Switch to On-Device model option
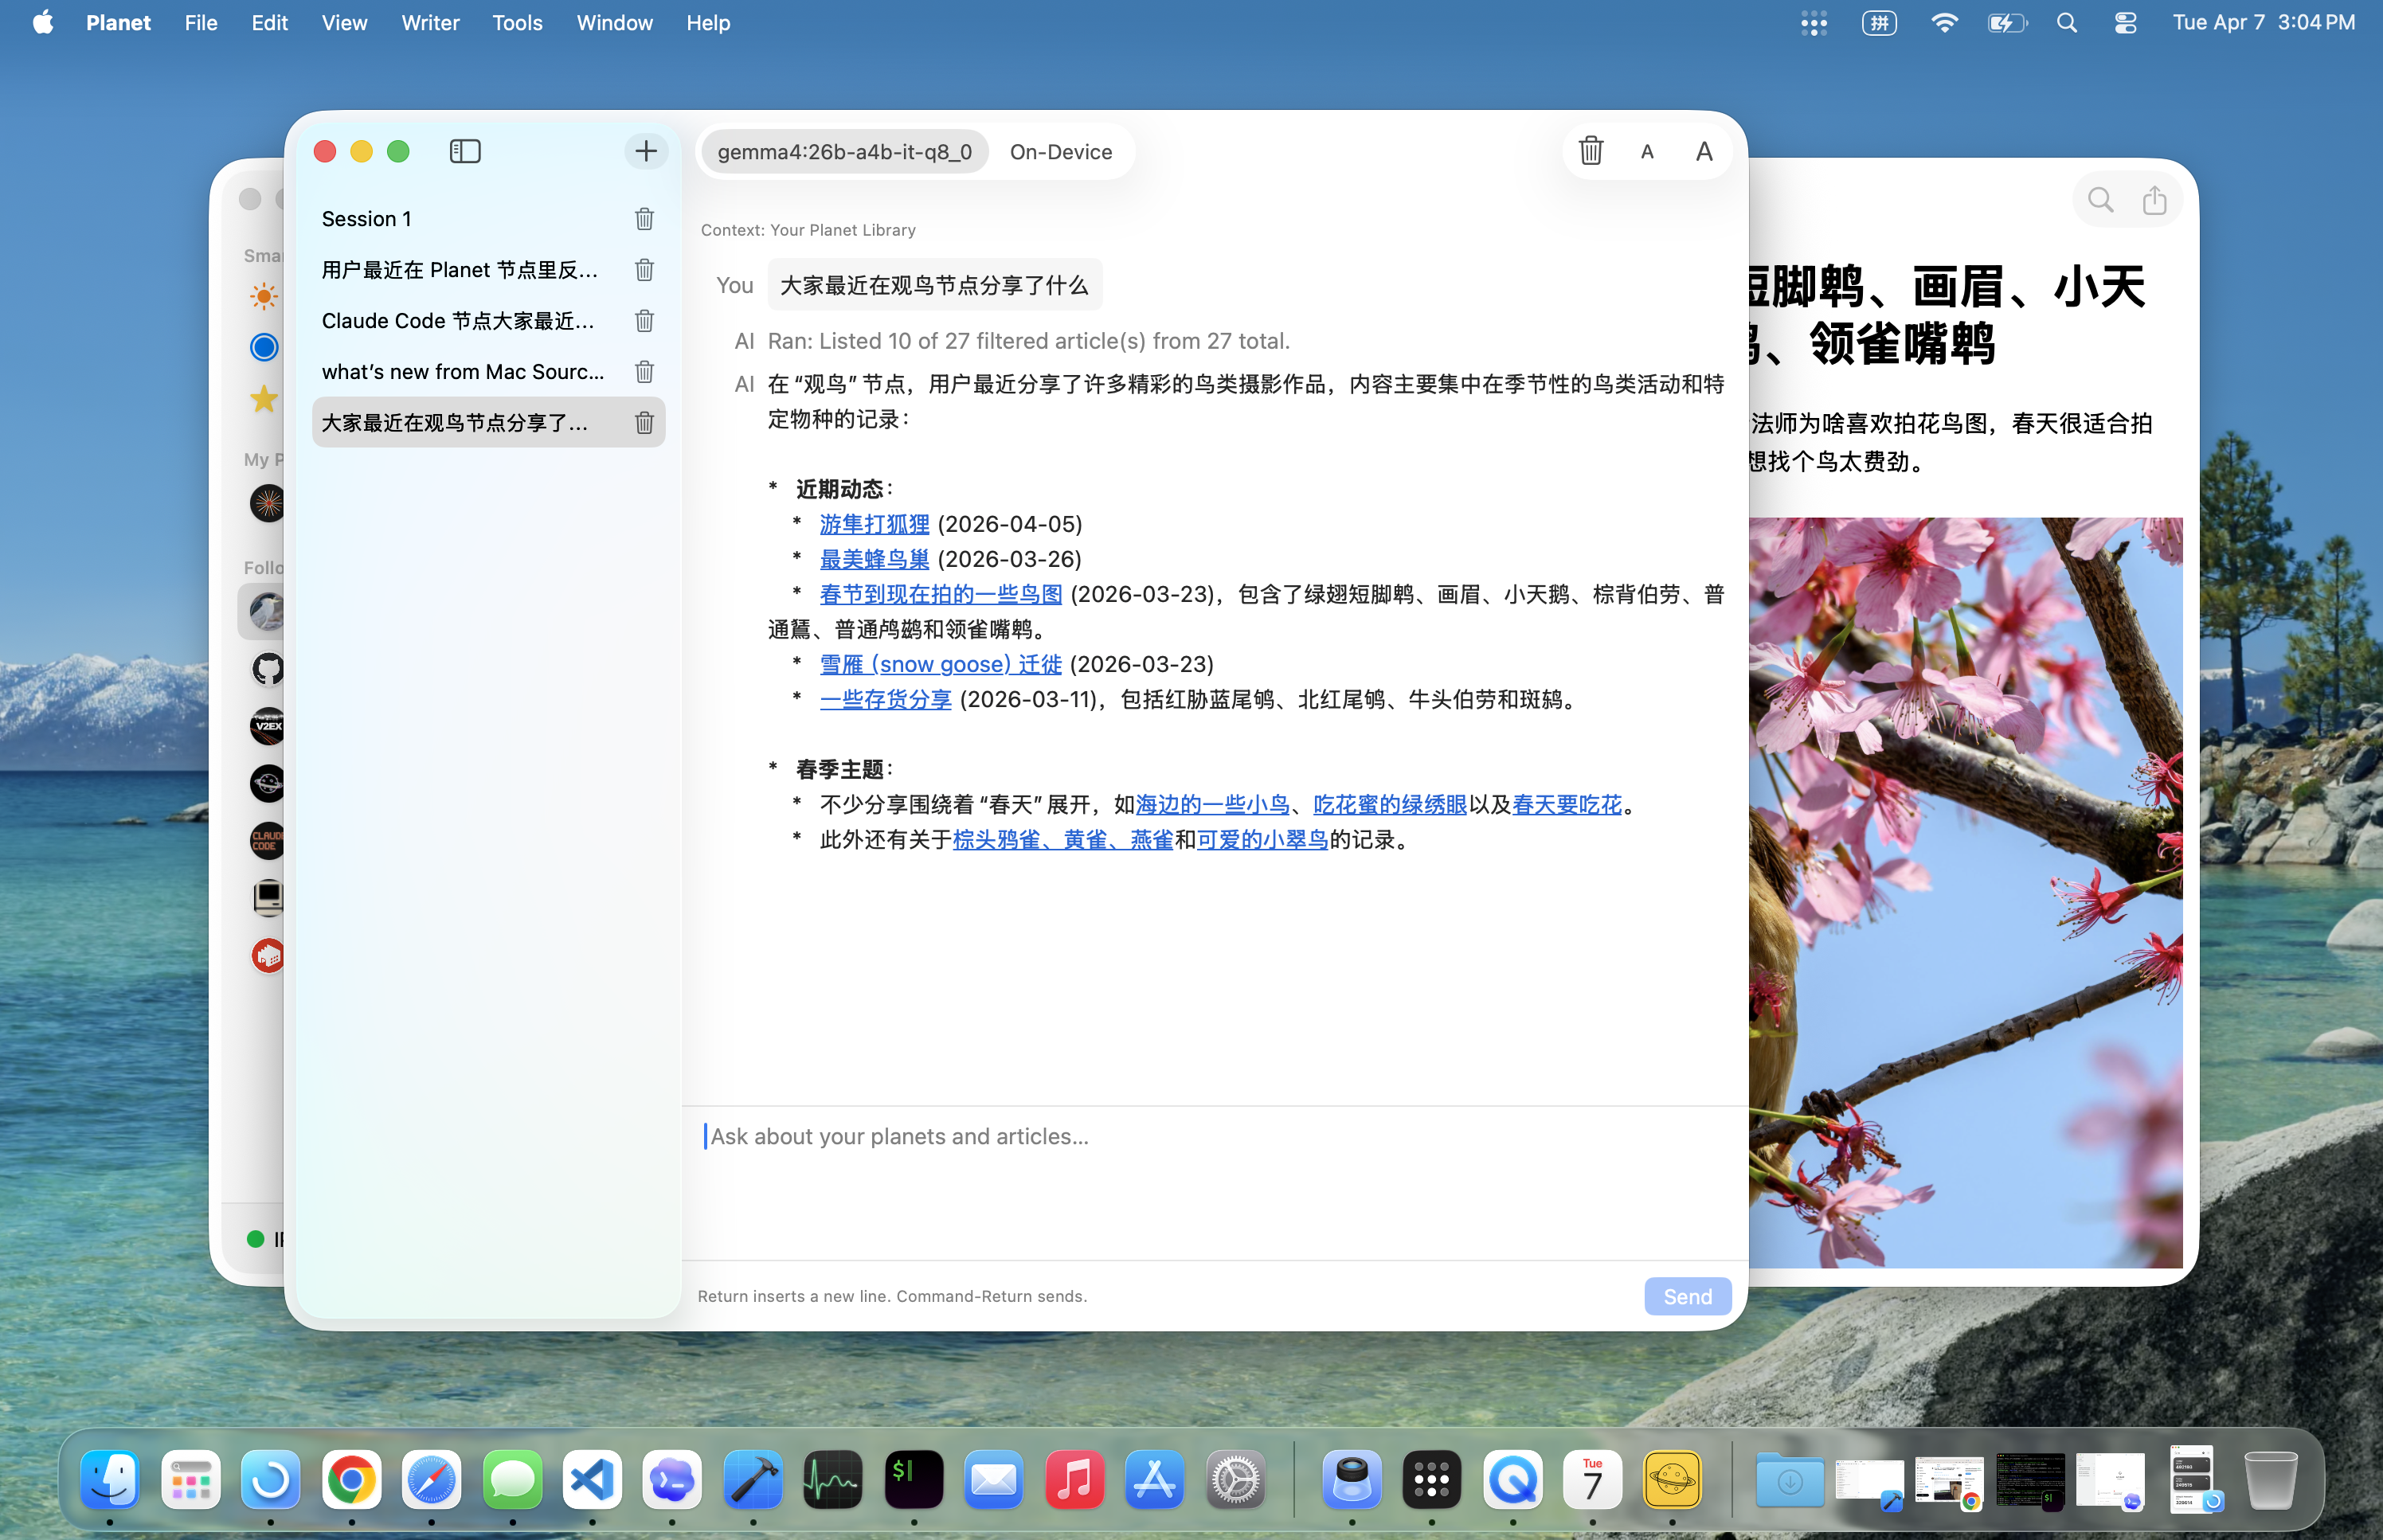This screenshot has height=1540, width=2383. [1060, 151]
